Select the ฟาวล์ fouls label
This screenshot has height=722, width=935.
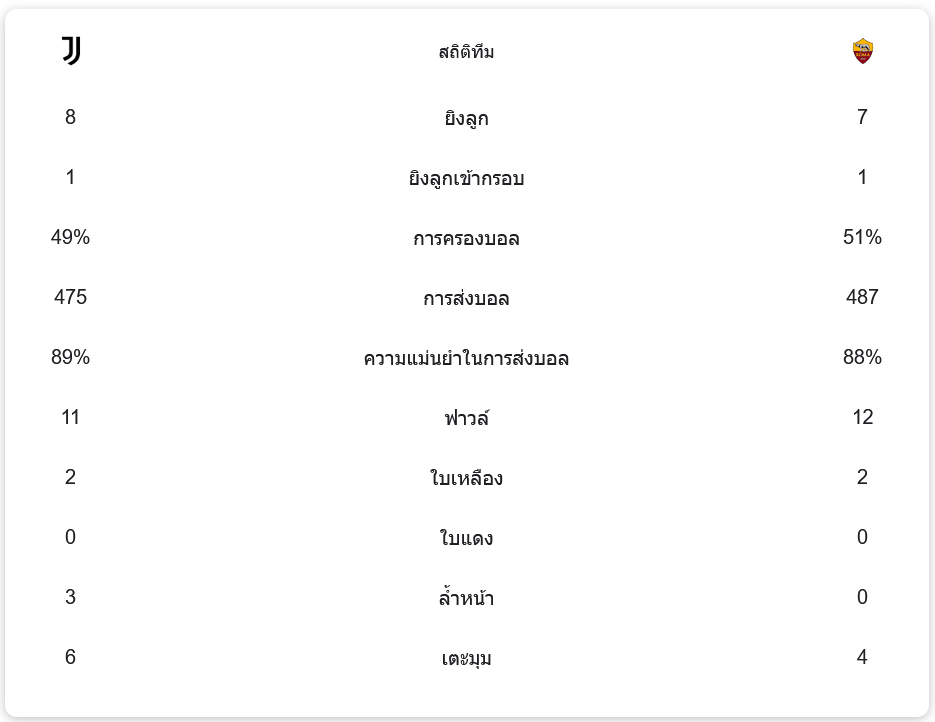466,419
